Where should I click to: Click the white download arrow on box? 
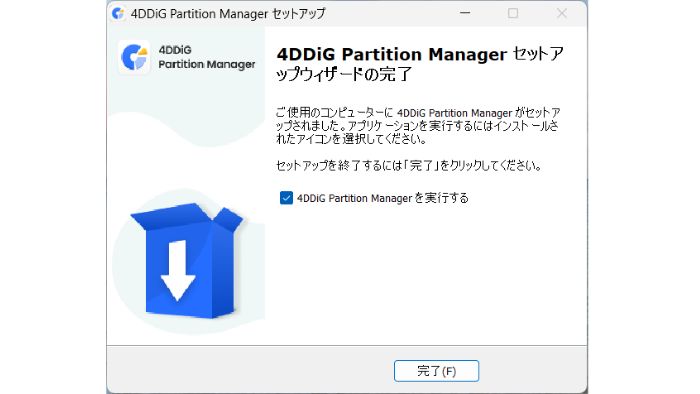(x=178, y=270)
